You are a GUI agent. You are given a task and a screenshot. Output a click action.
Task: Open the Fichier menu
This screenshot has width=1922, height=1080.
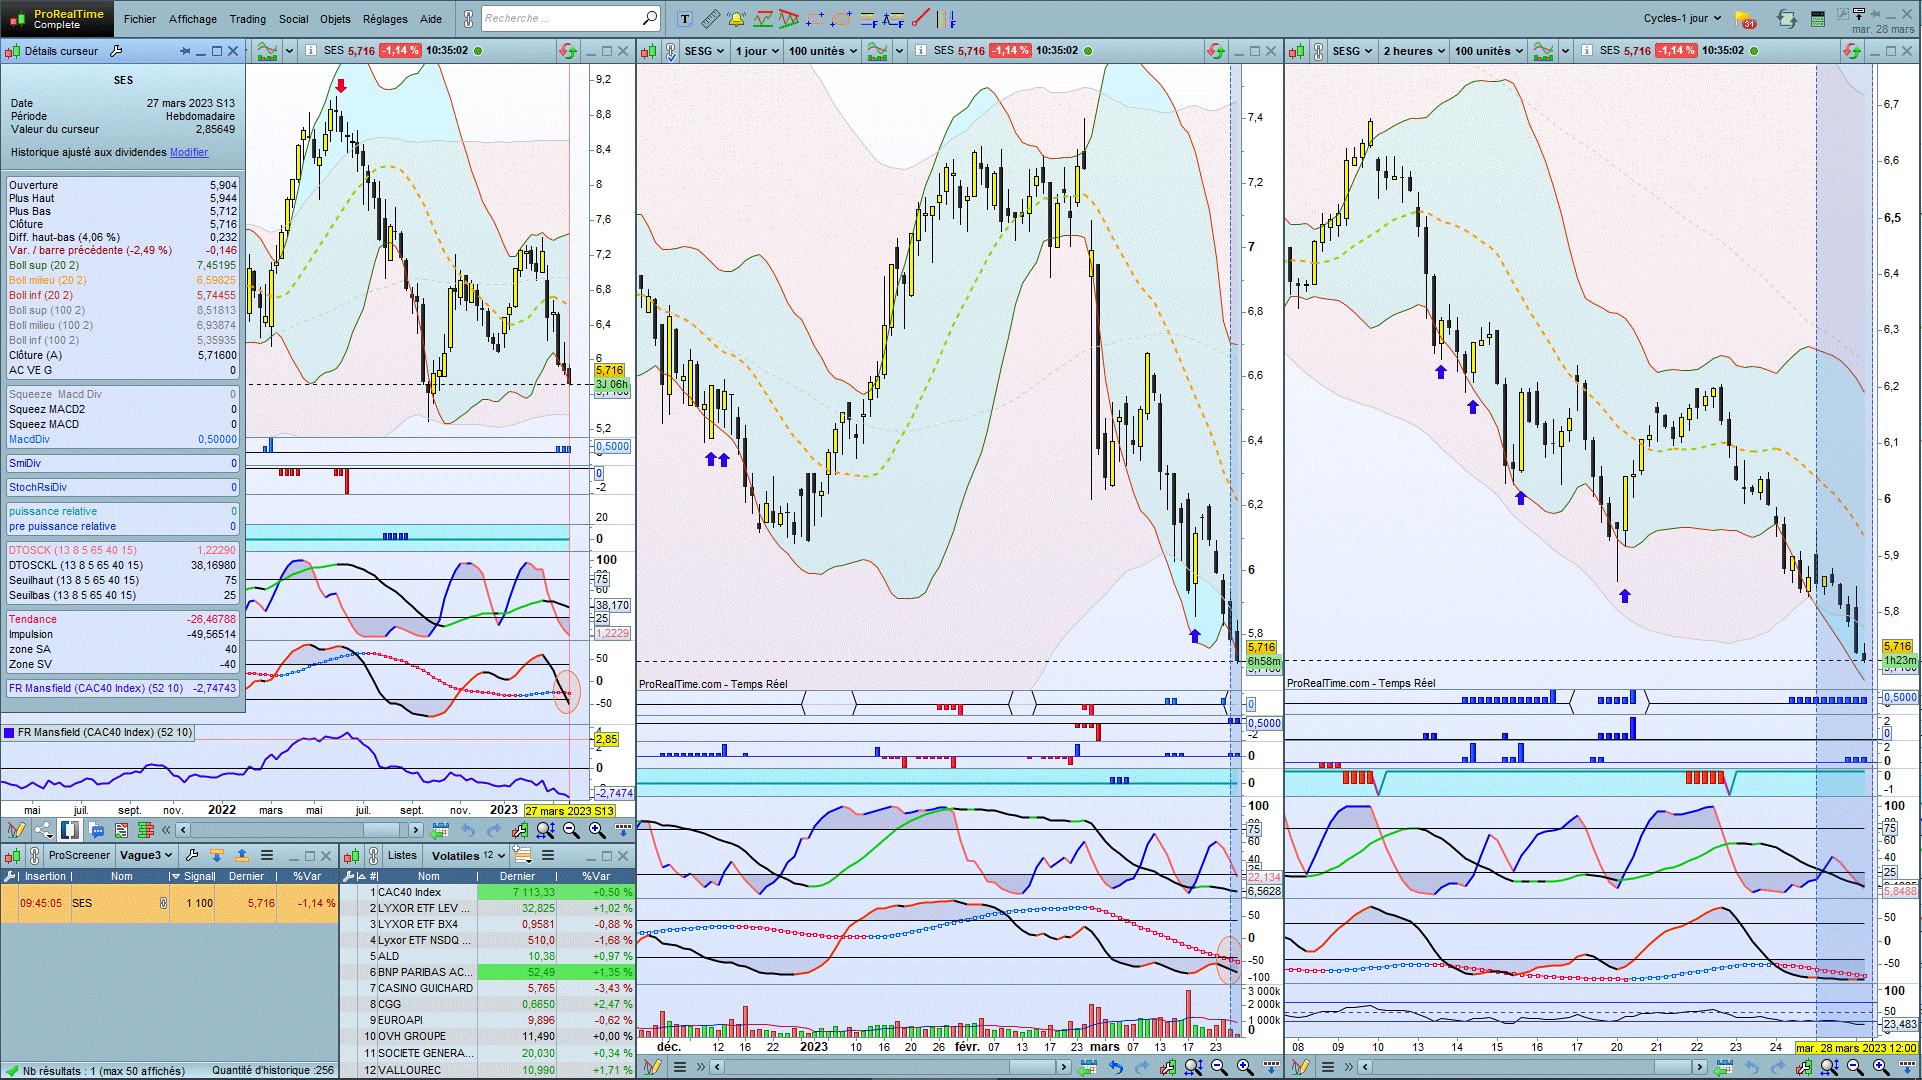click(140, 19)
